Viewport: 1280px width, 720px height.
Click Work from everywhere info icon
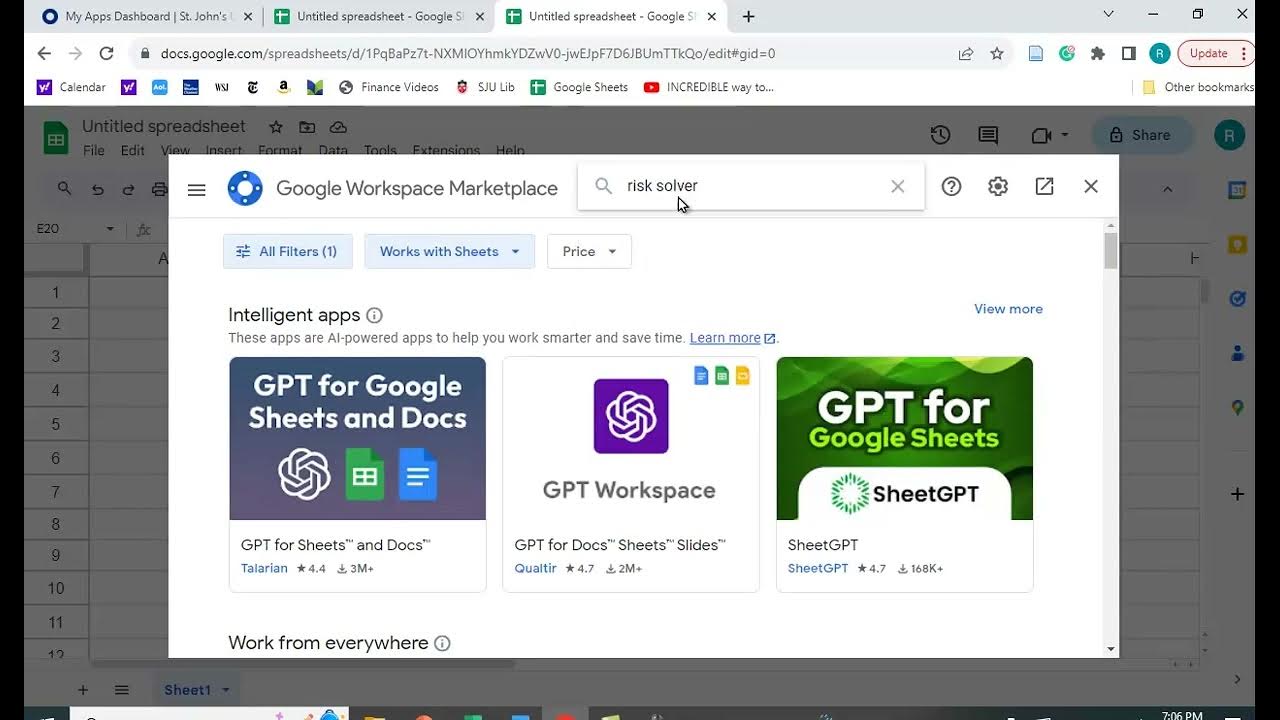point(442,643)
